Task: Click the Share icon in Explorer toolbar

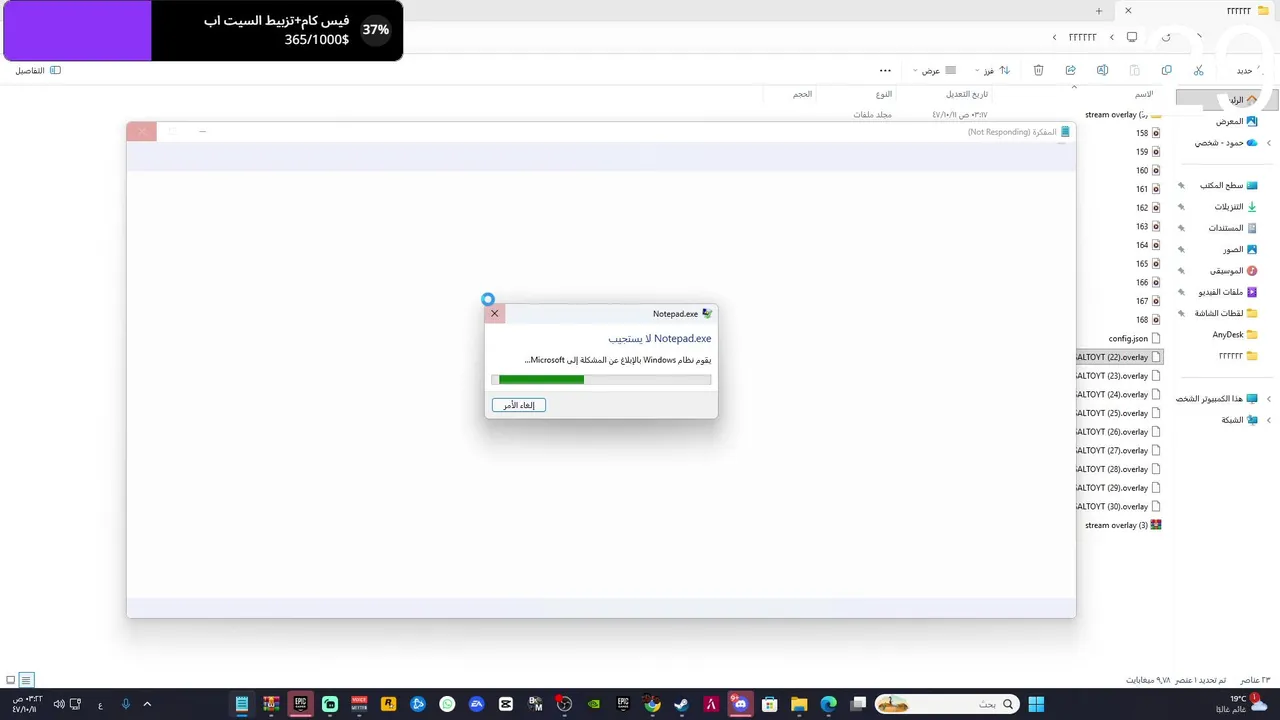Action: coord(1070,70)
